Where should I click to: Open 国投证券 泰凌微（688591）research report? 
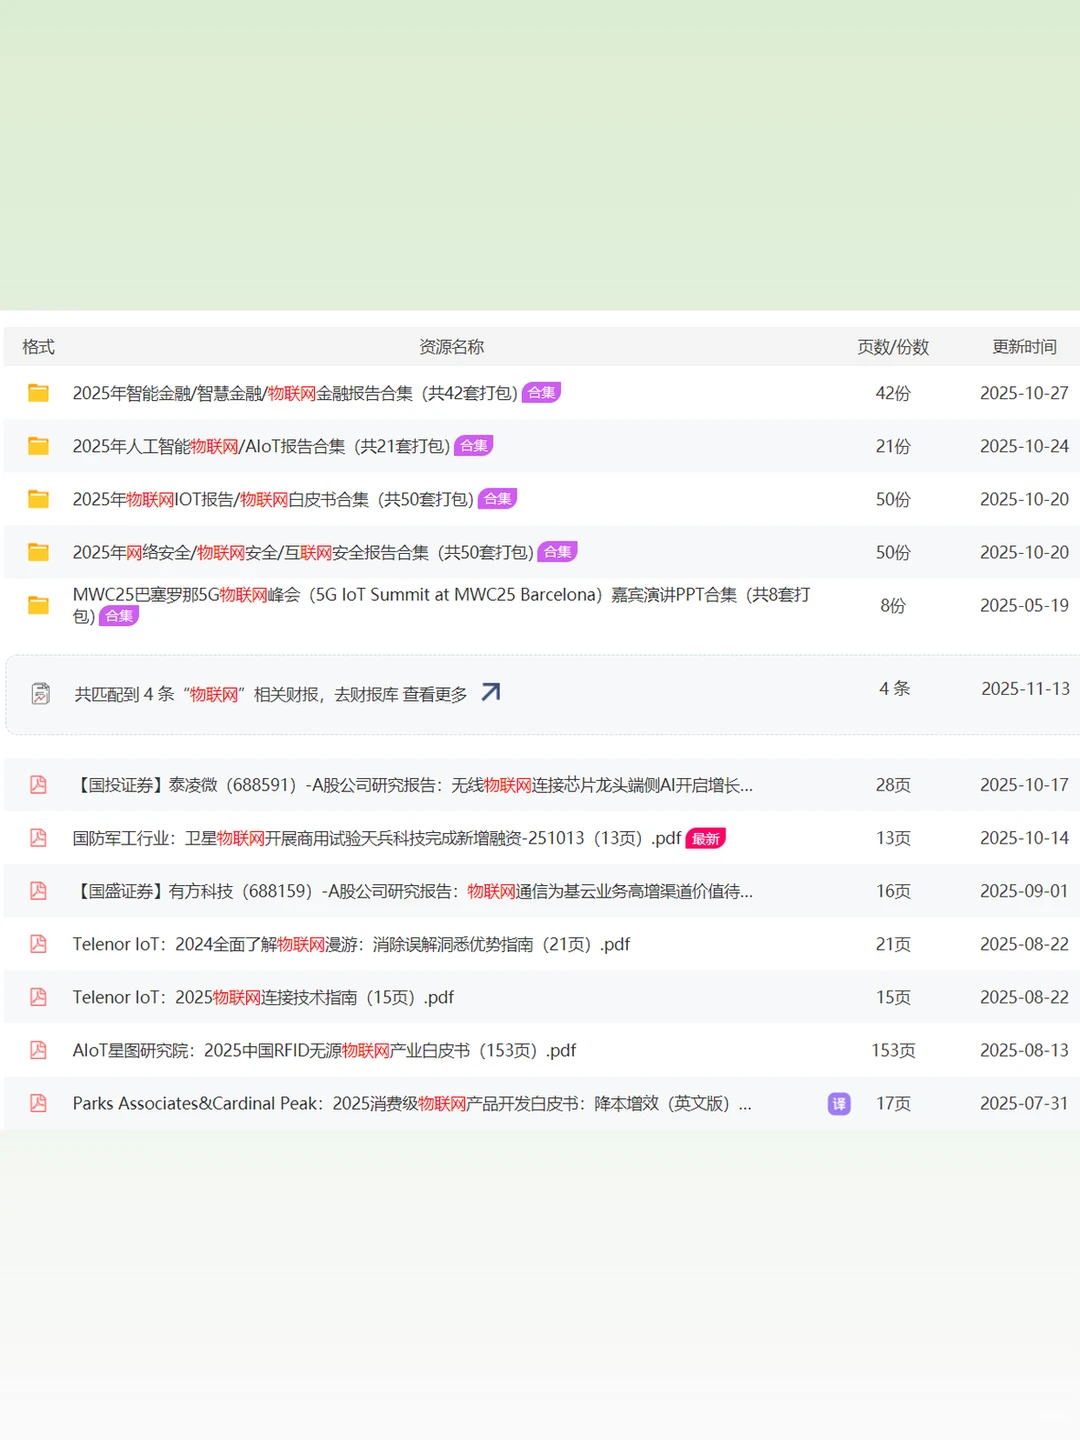pyautogui.click(x=413, y=785)
